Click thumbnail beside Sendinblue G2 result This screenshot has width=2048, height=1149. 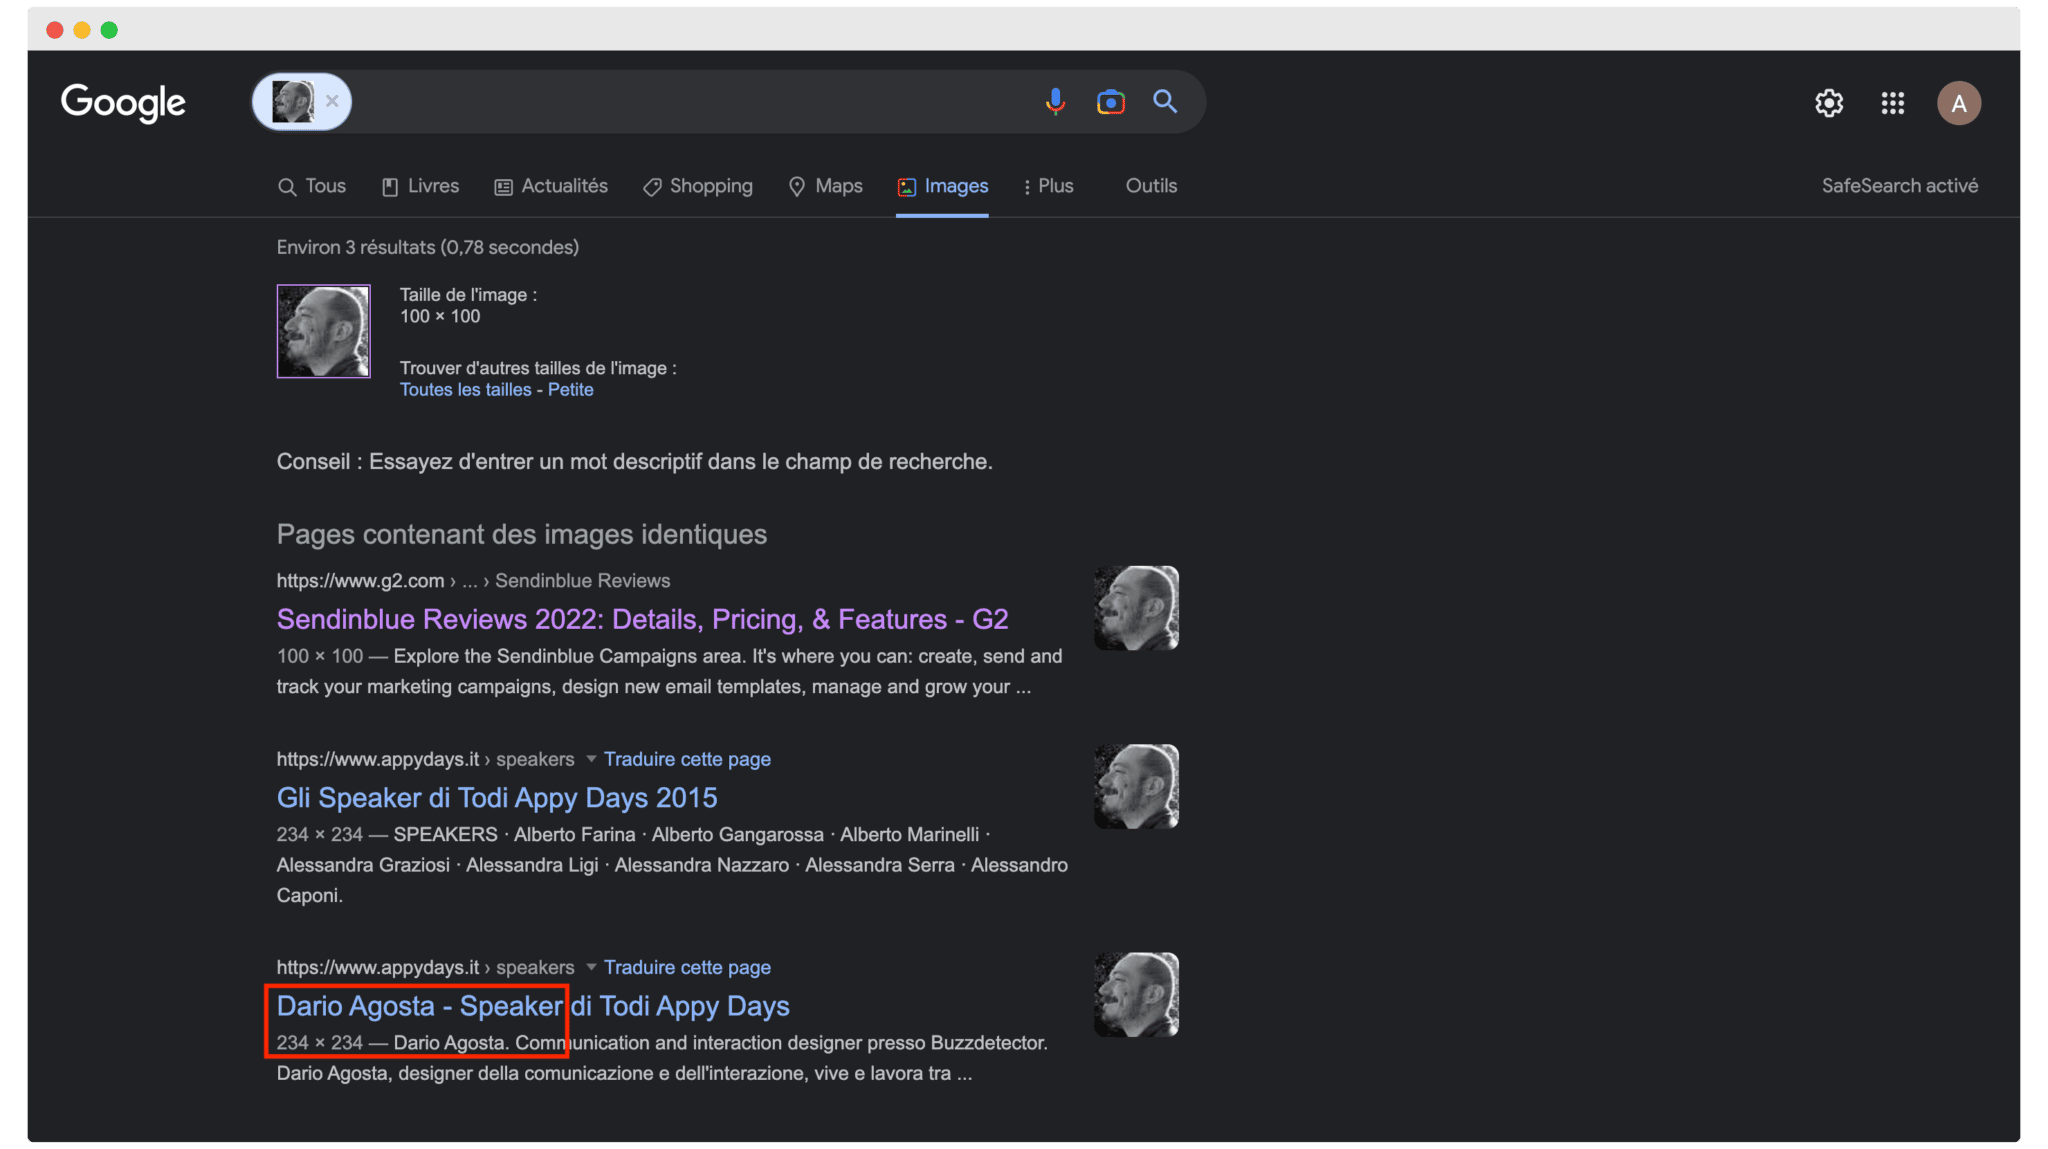pyautogui.click(x=1136, y=608)
